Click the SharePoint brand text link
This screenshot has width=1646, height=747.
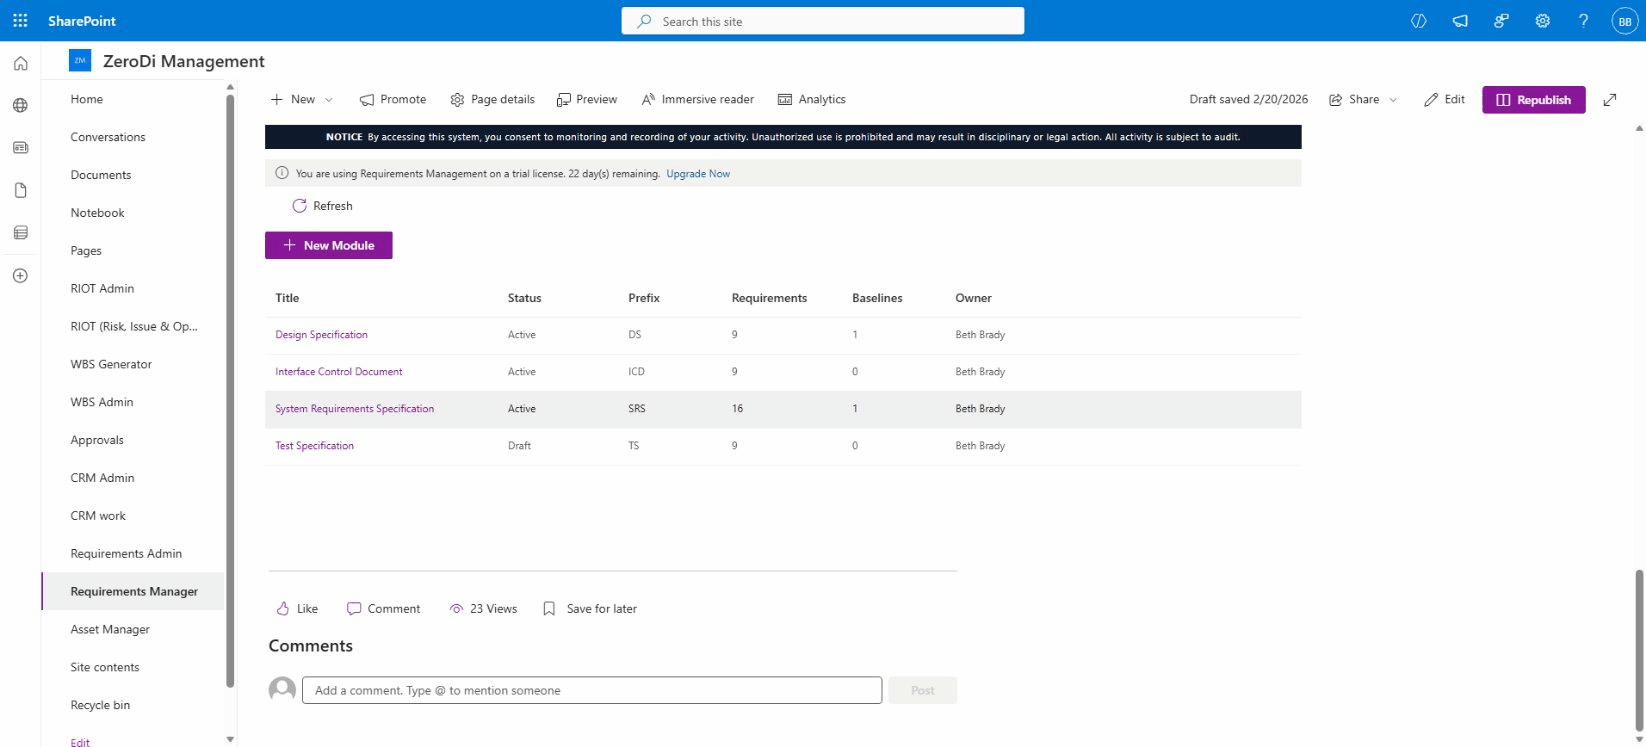point(82,21)
